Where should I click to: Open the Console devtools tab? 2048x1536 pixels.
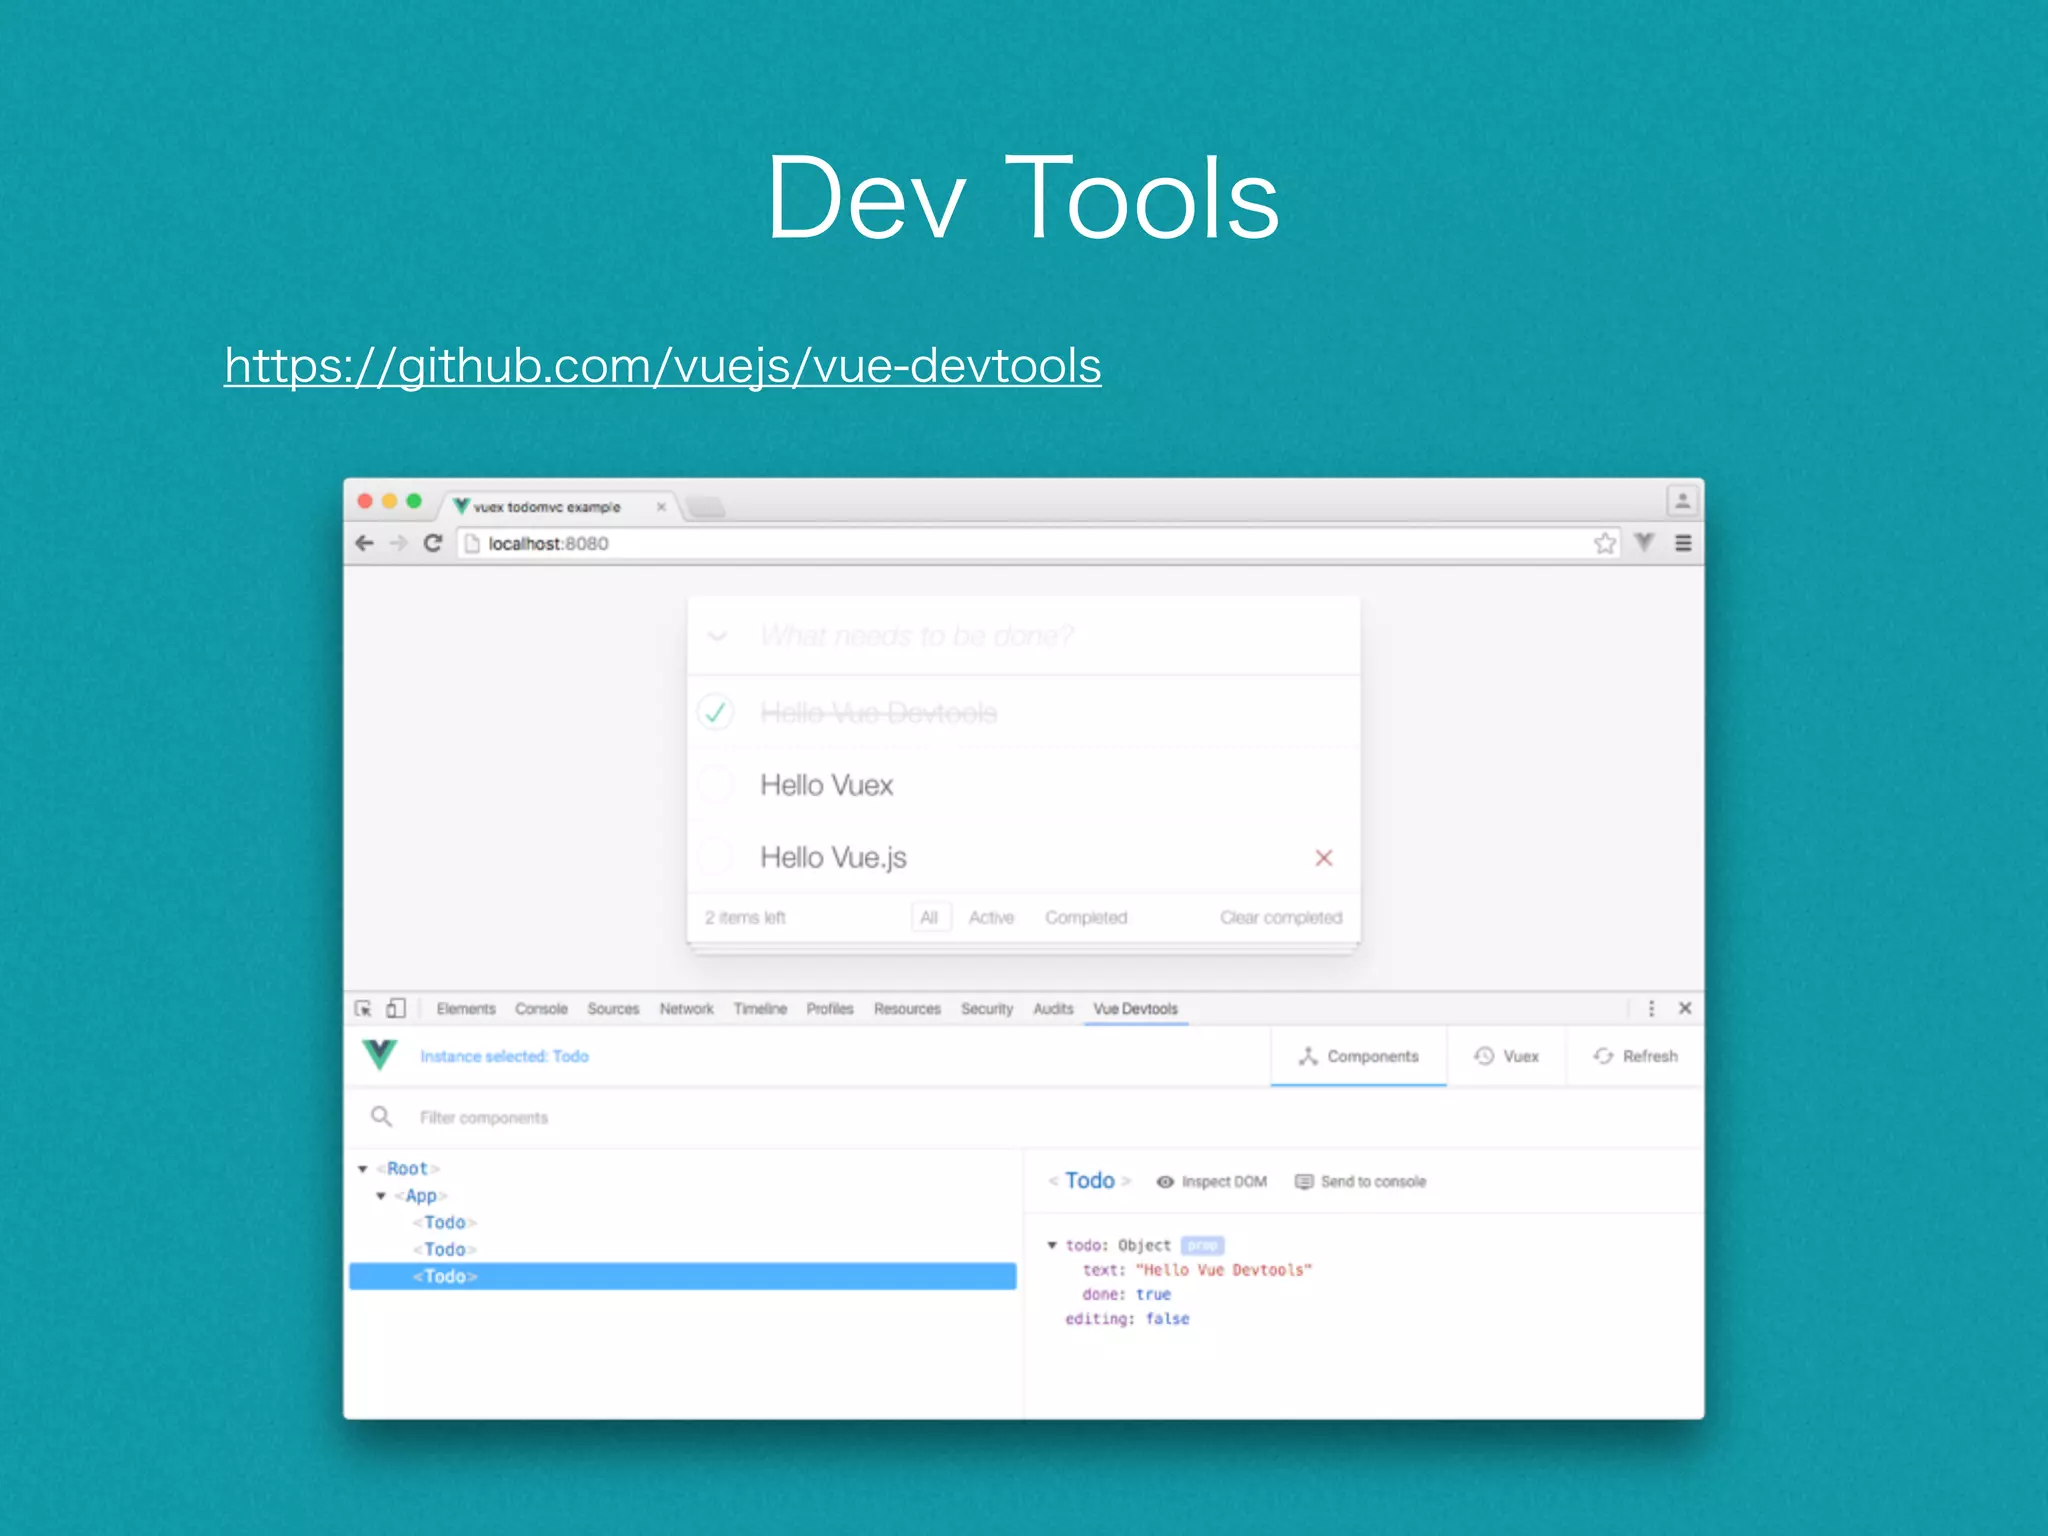click(x=541, y=1009)
